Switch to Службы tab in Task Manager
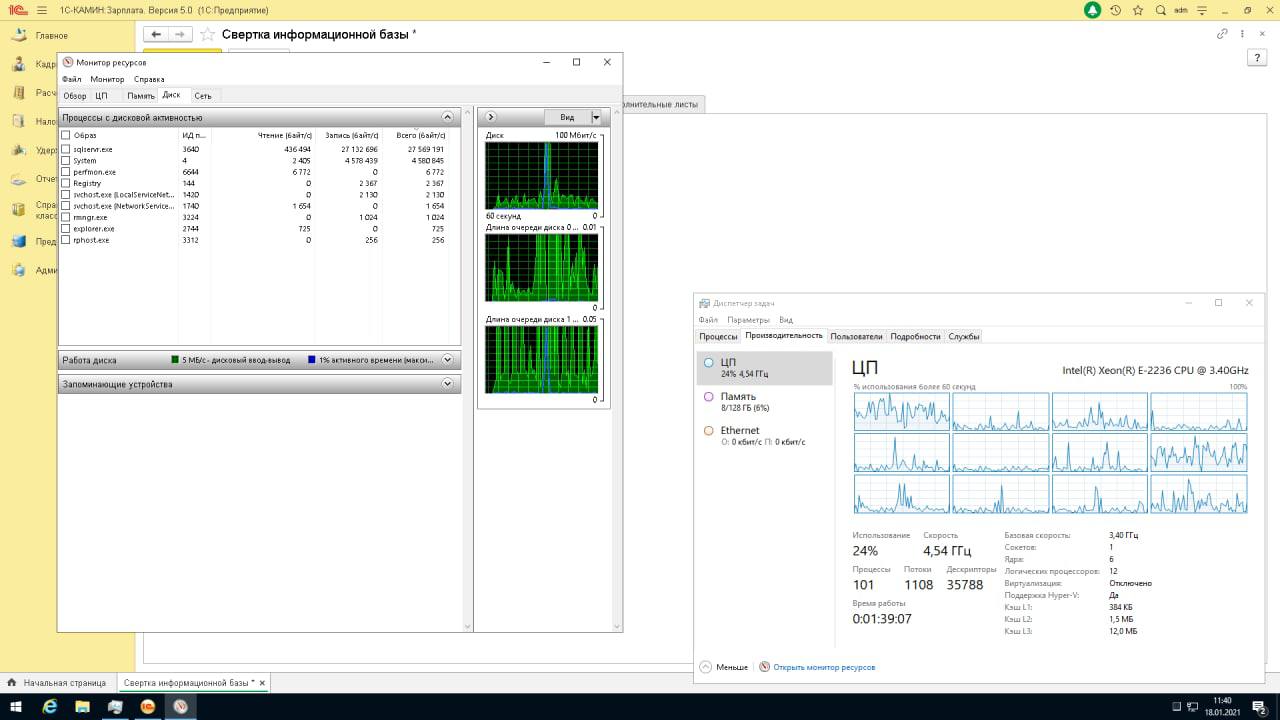This screenshot has width=1280, height=720. click(x=964, y=337)
